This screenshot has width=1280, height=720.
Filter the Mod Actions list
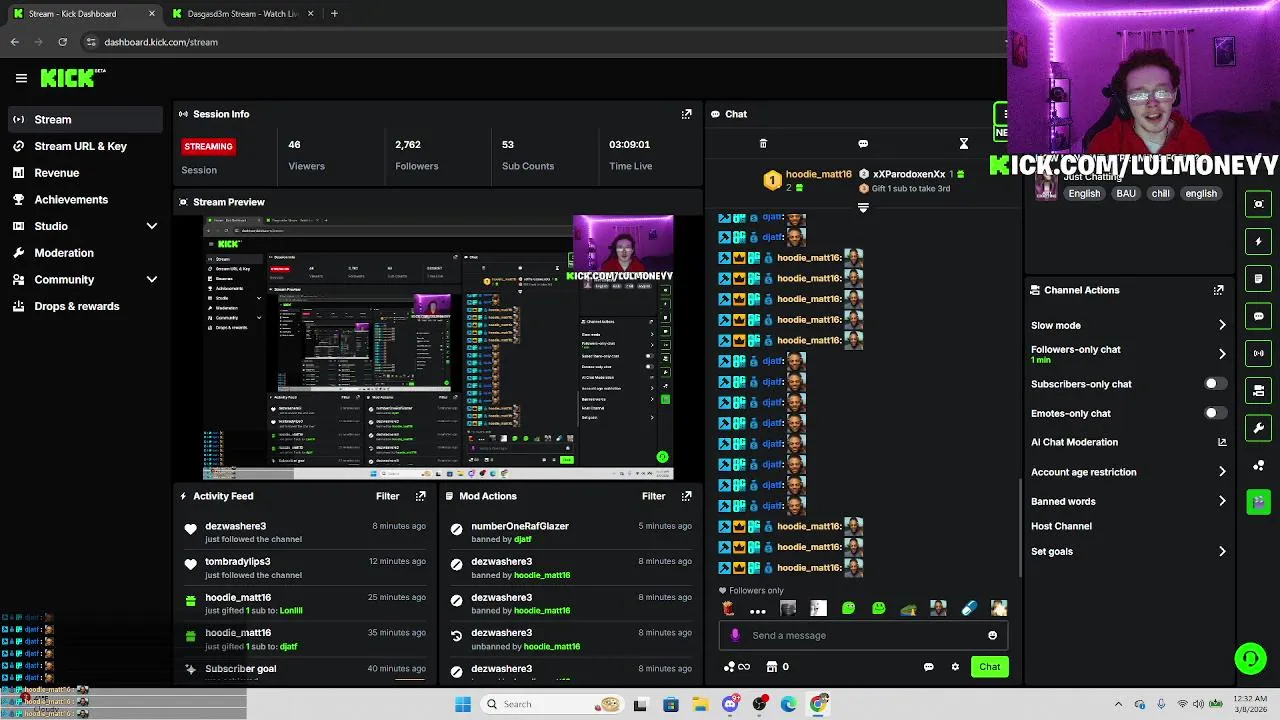(653, 496)
